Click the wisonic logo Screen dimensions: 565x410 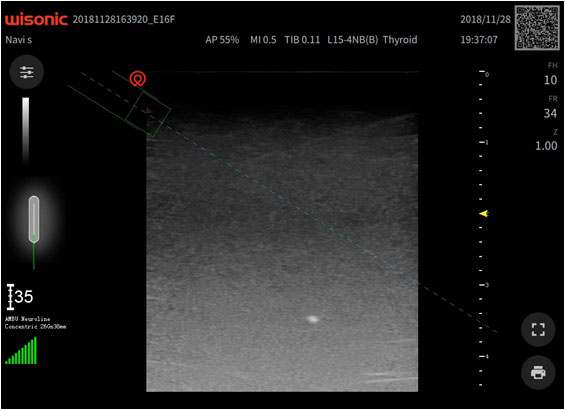tap(36, 19)
